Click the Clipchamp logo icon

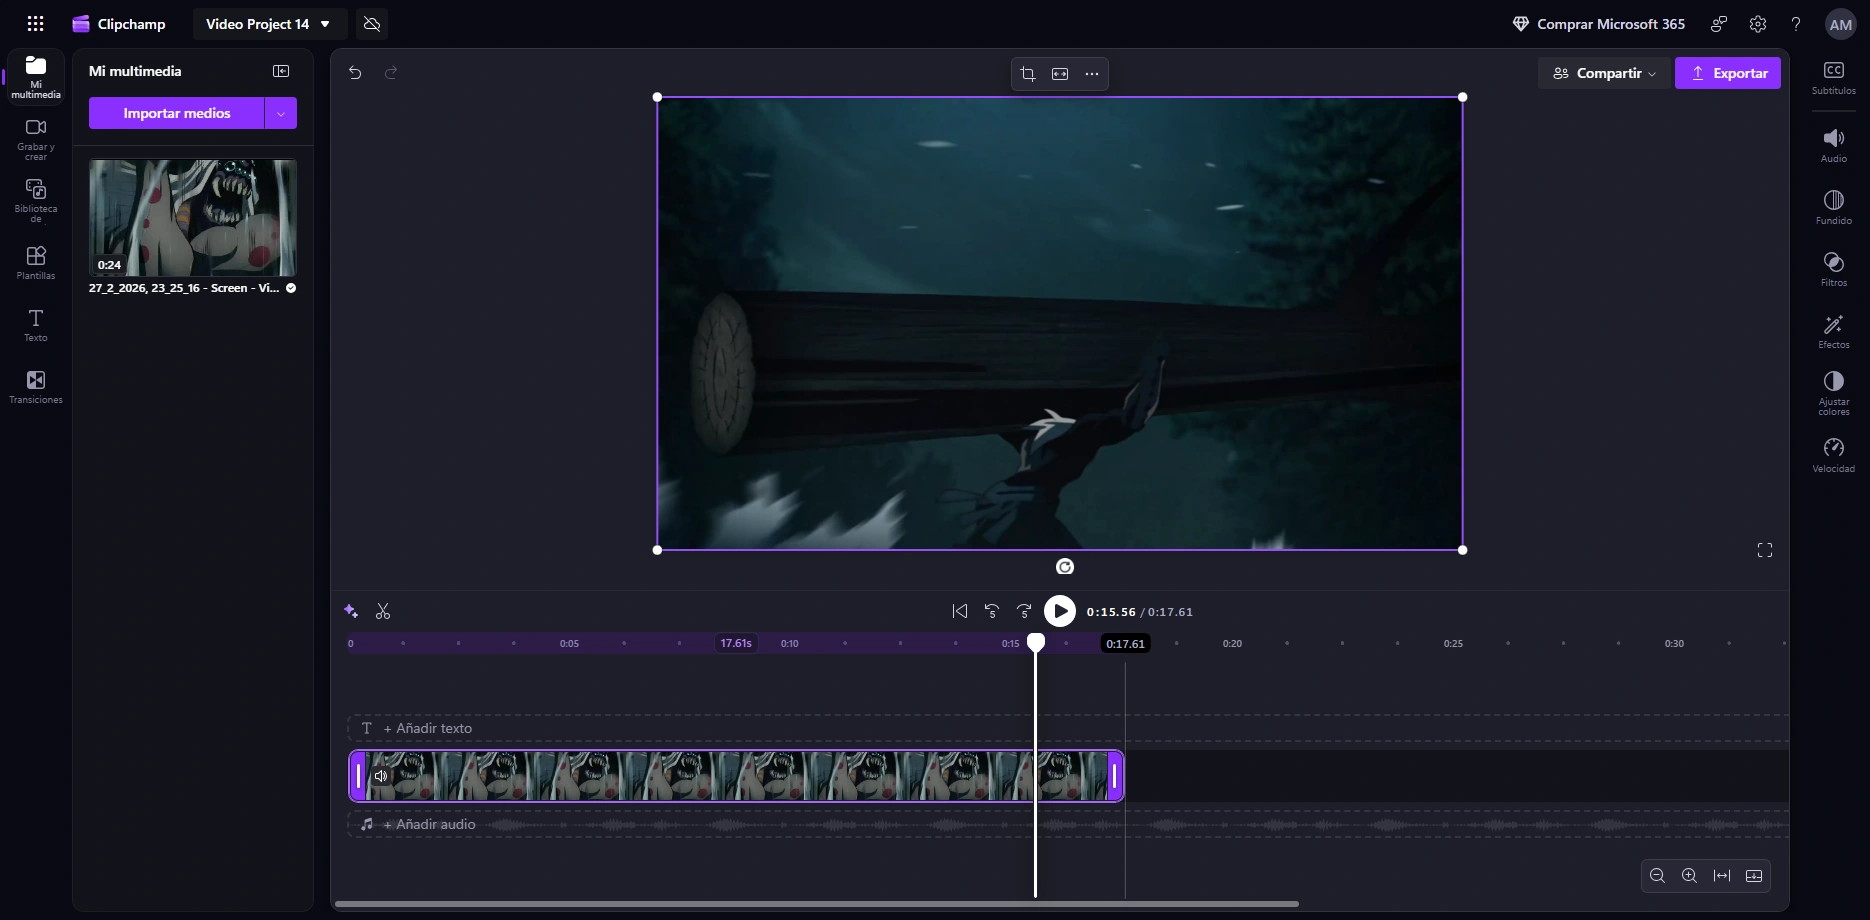[x=81, y=24]
